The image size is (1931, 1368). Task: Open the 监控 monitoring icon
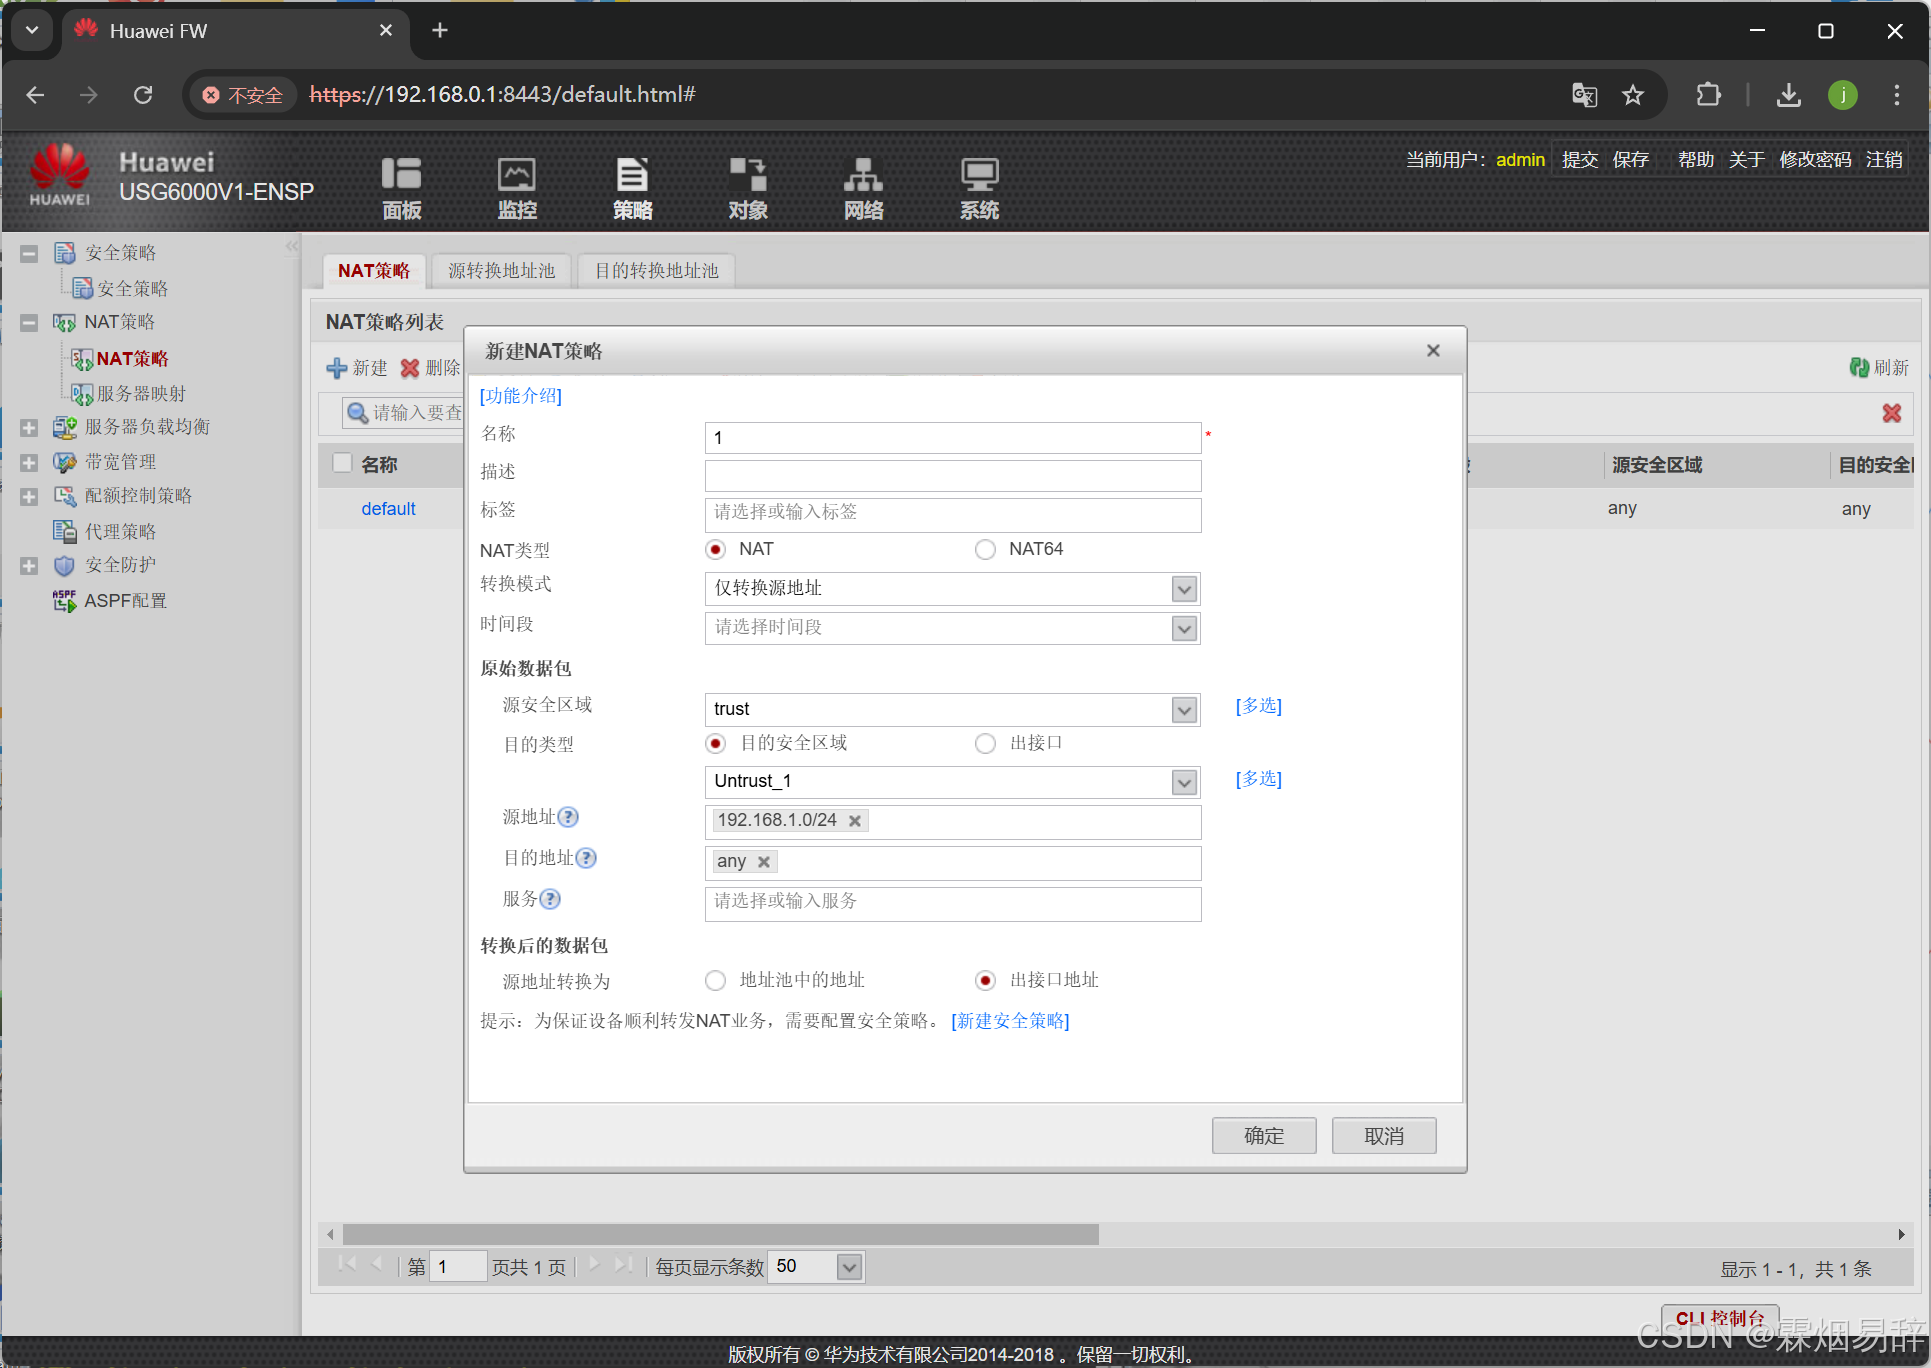pyautogui.click(x=517, y=175)
